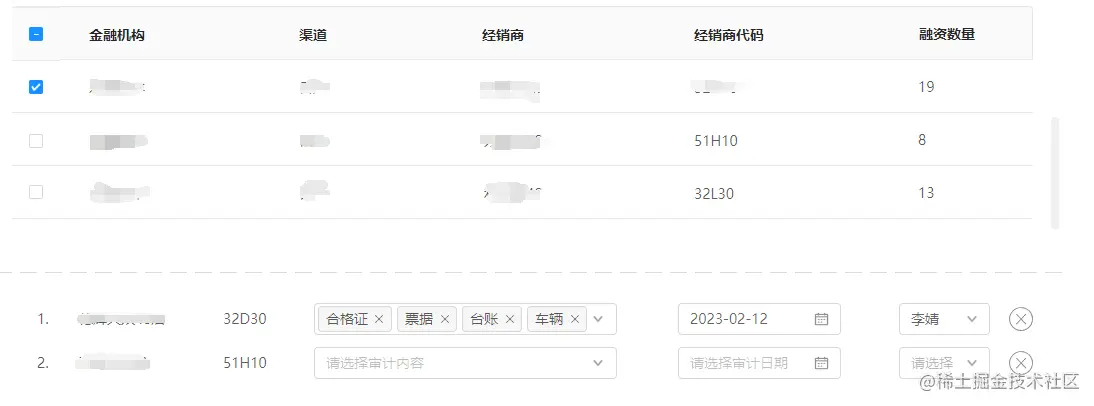
Task: Check the row with code 51H10
Action: [x=36, y=141]
